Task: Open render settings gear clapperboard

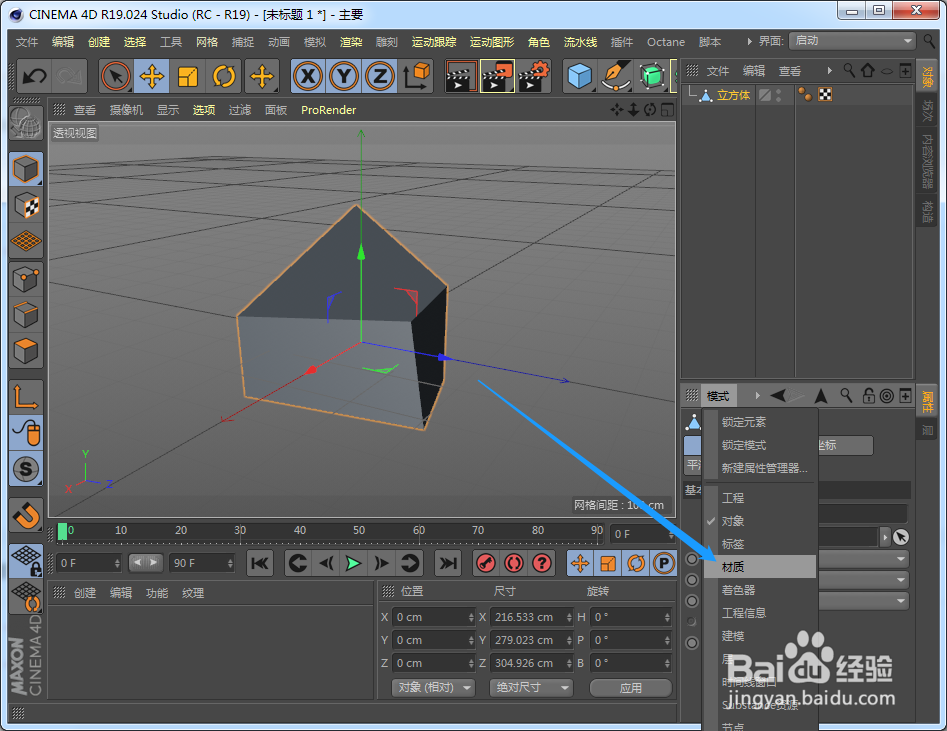Action: click(533, 76)
